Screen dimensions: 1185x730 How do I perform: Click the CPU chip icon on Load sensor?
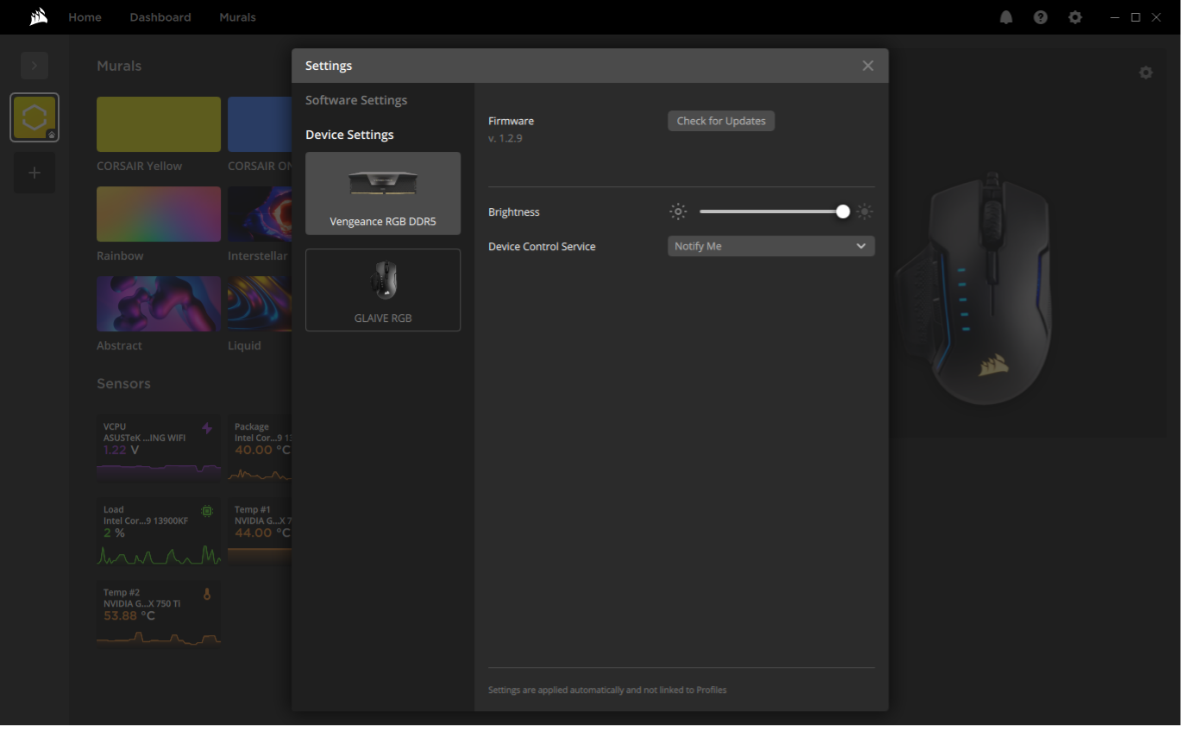(208, 512)
